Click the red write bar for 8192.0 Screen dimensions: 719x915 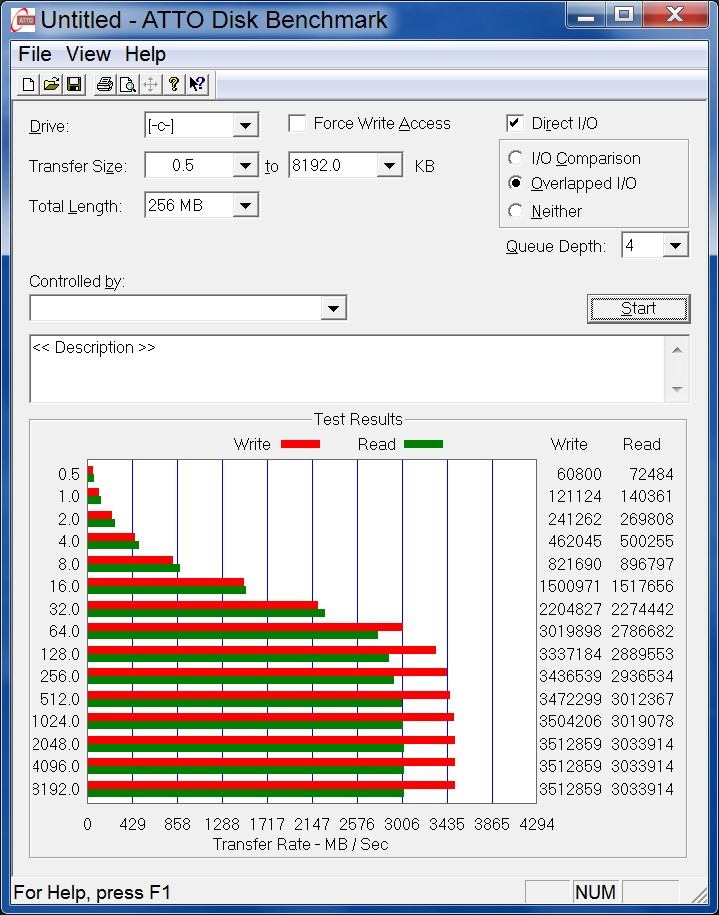tap(271, 785)
